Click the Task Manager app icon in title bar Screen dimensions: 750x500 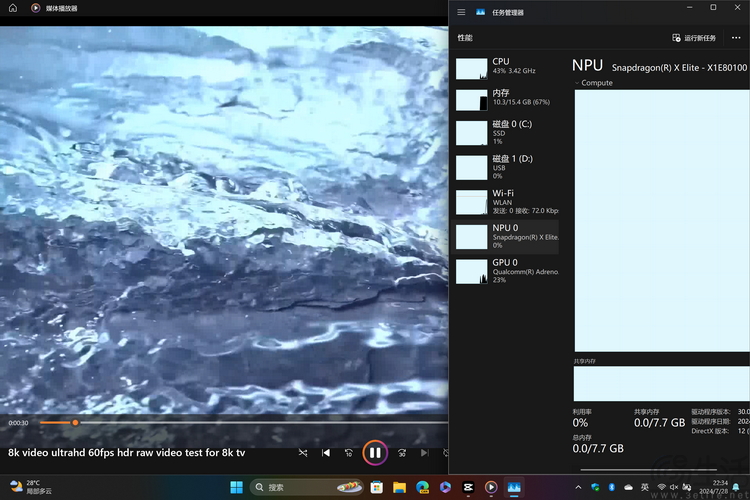pos(480,12)
